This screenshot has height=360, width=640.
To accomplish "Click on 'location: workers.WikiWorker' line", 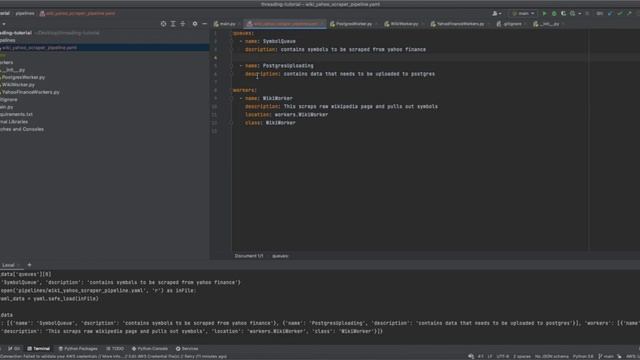I will [x=287, y=115].
